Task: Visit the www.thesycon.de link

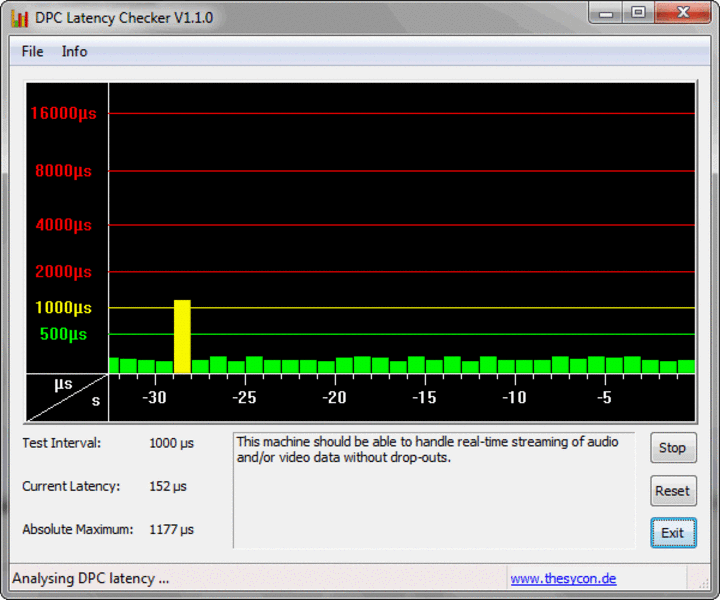Action: (x=563, y=578)
